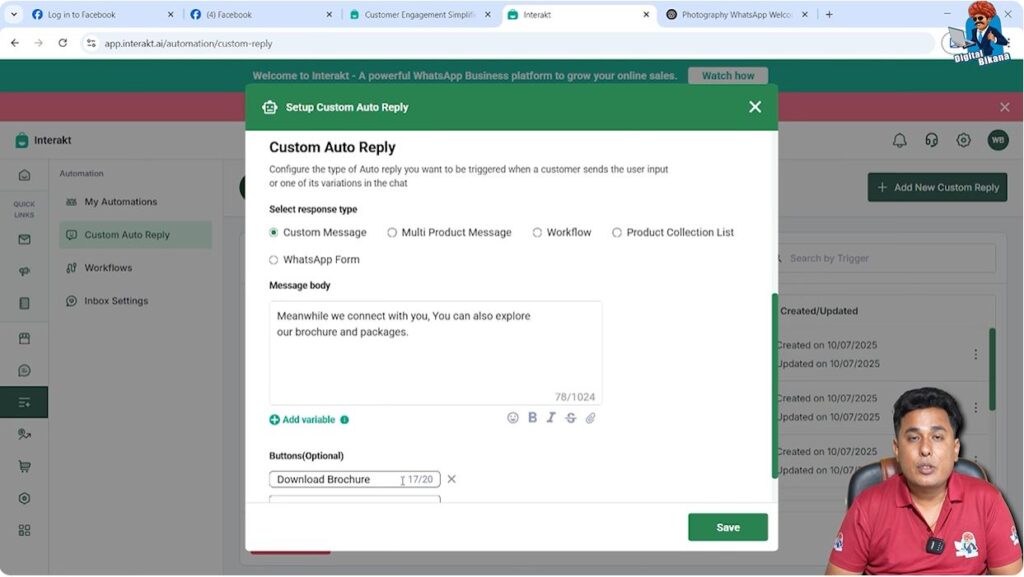
Task: Choose the Workflow response type
Action: [537, 232]
